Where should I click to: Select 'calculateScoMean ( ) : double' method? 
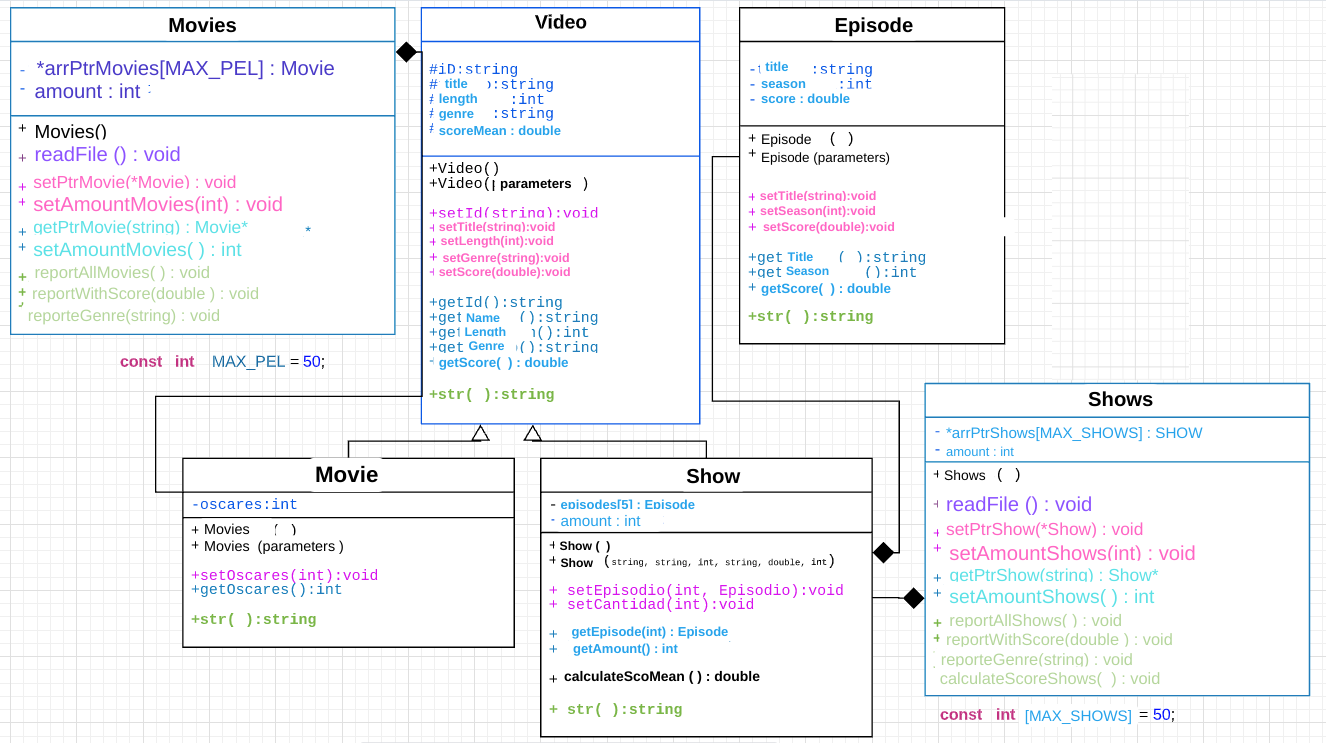pos(661,677)
